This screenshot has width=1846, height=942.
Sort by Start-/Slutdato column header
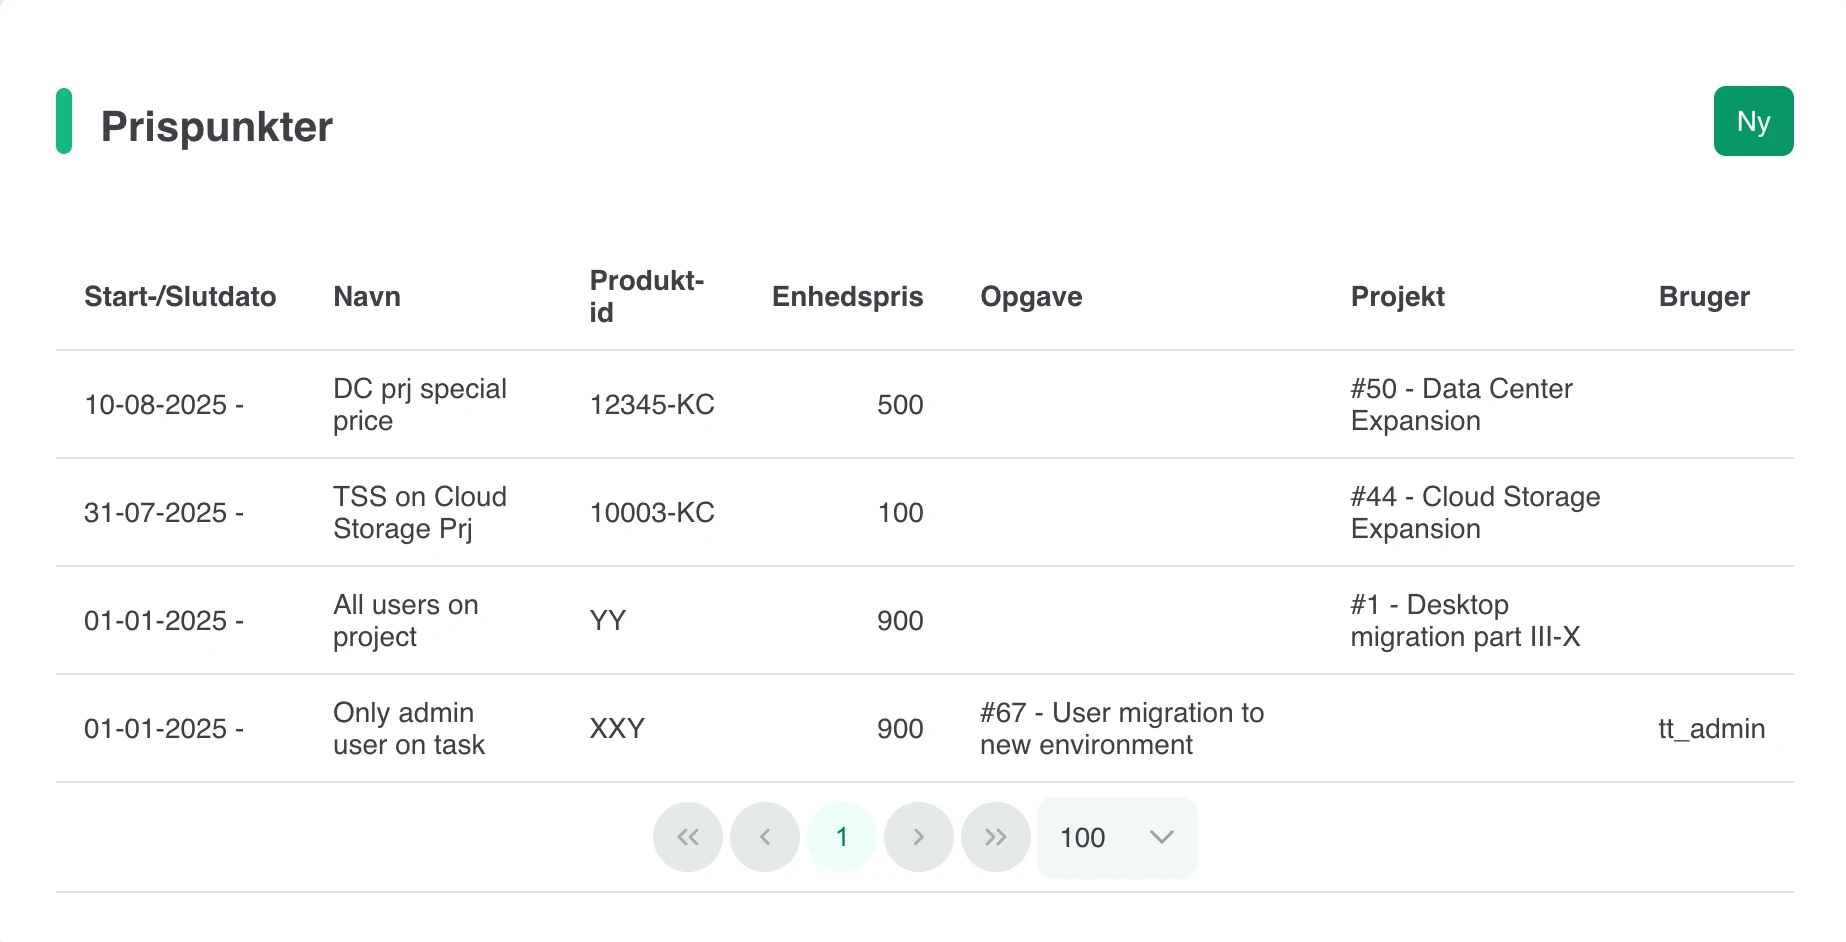[180, 297]
